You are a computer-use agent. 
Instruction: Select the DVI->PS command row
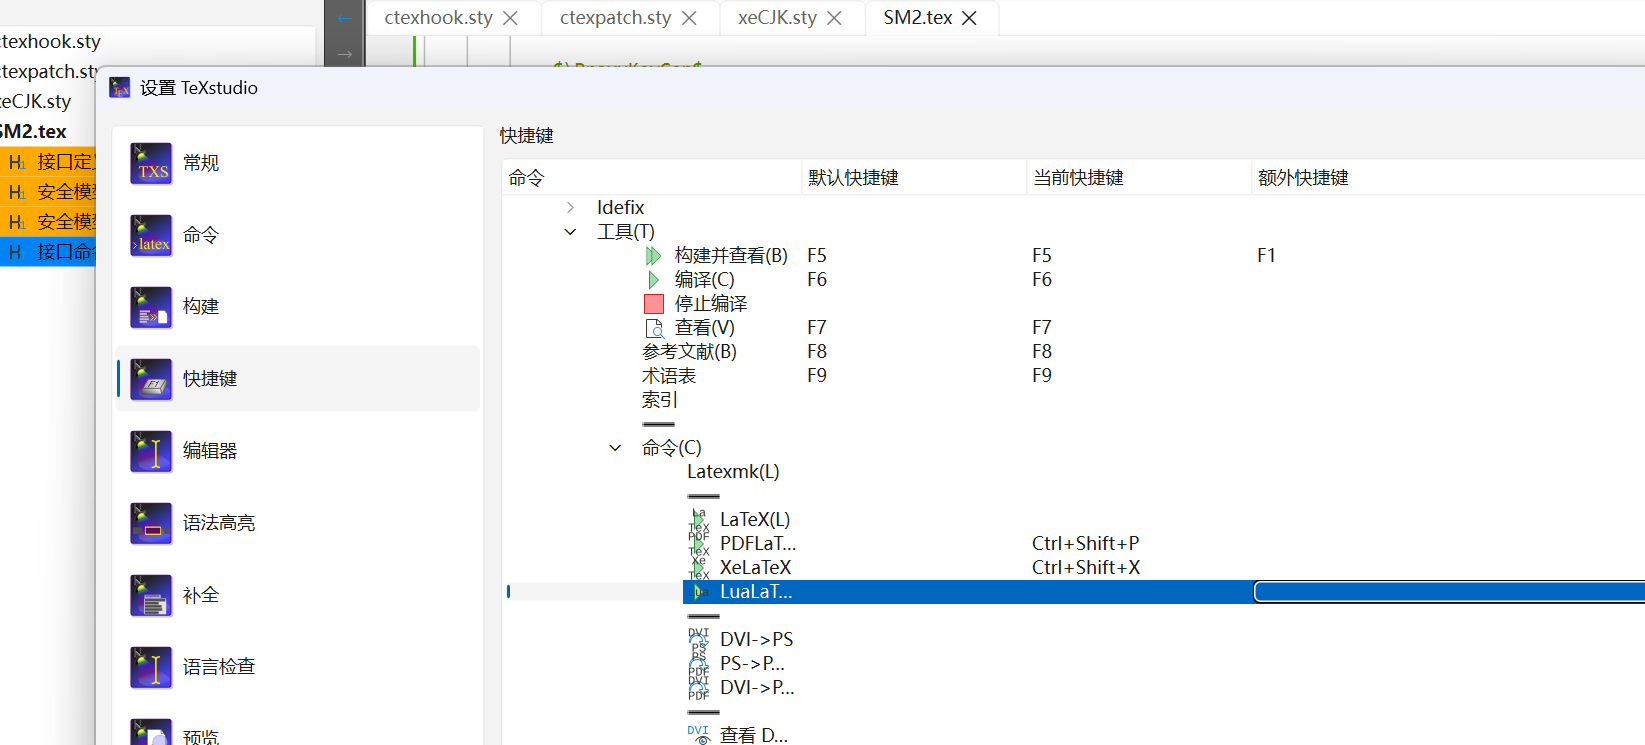pos(756,640)
